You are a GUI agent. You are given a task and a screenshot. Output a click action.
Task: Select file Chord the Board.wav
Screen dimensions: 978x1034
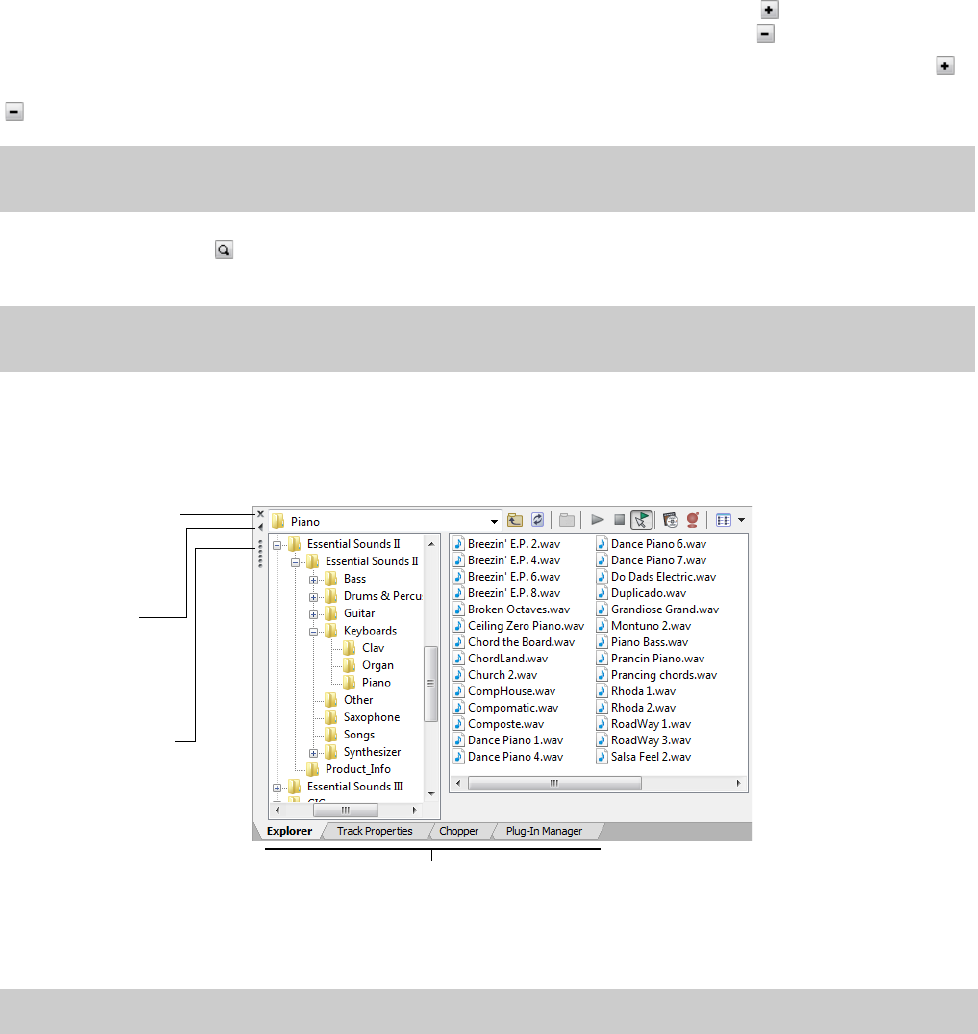click(514, 642)
